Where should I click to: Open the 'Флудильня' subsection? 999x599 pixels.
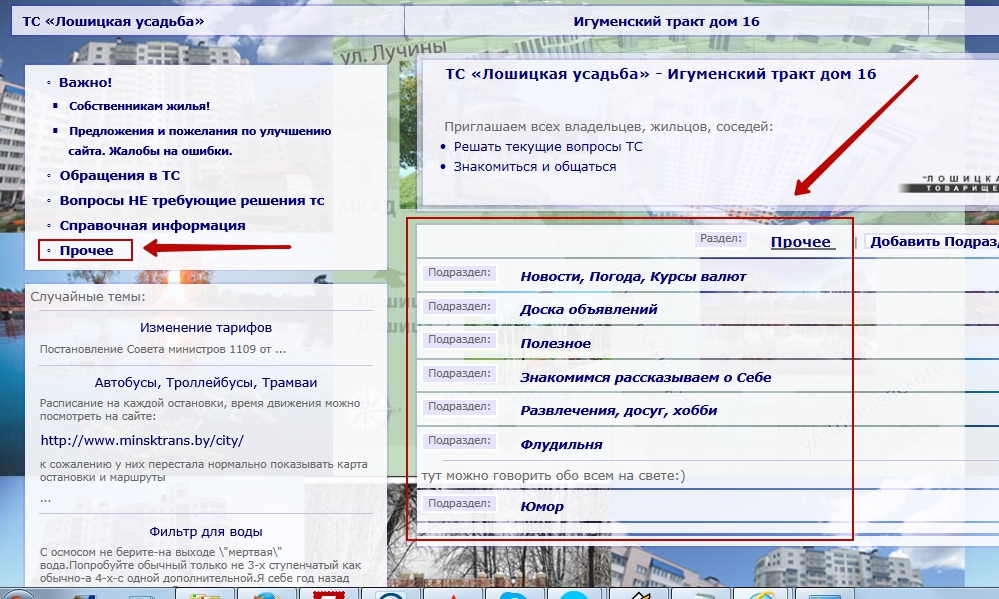561,444
